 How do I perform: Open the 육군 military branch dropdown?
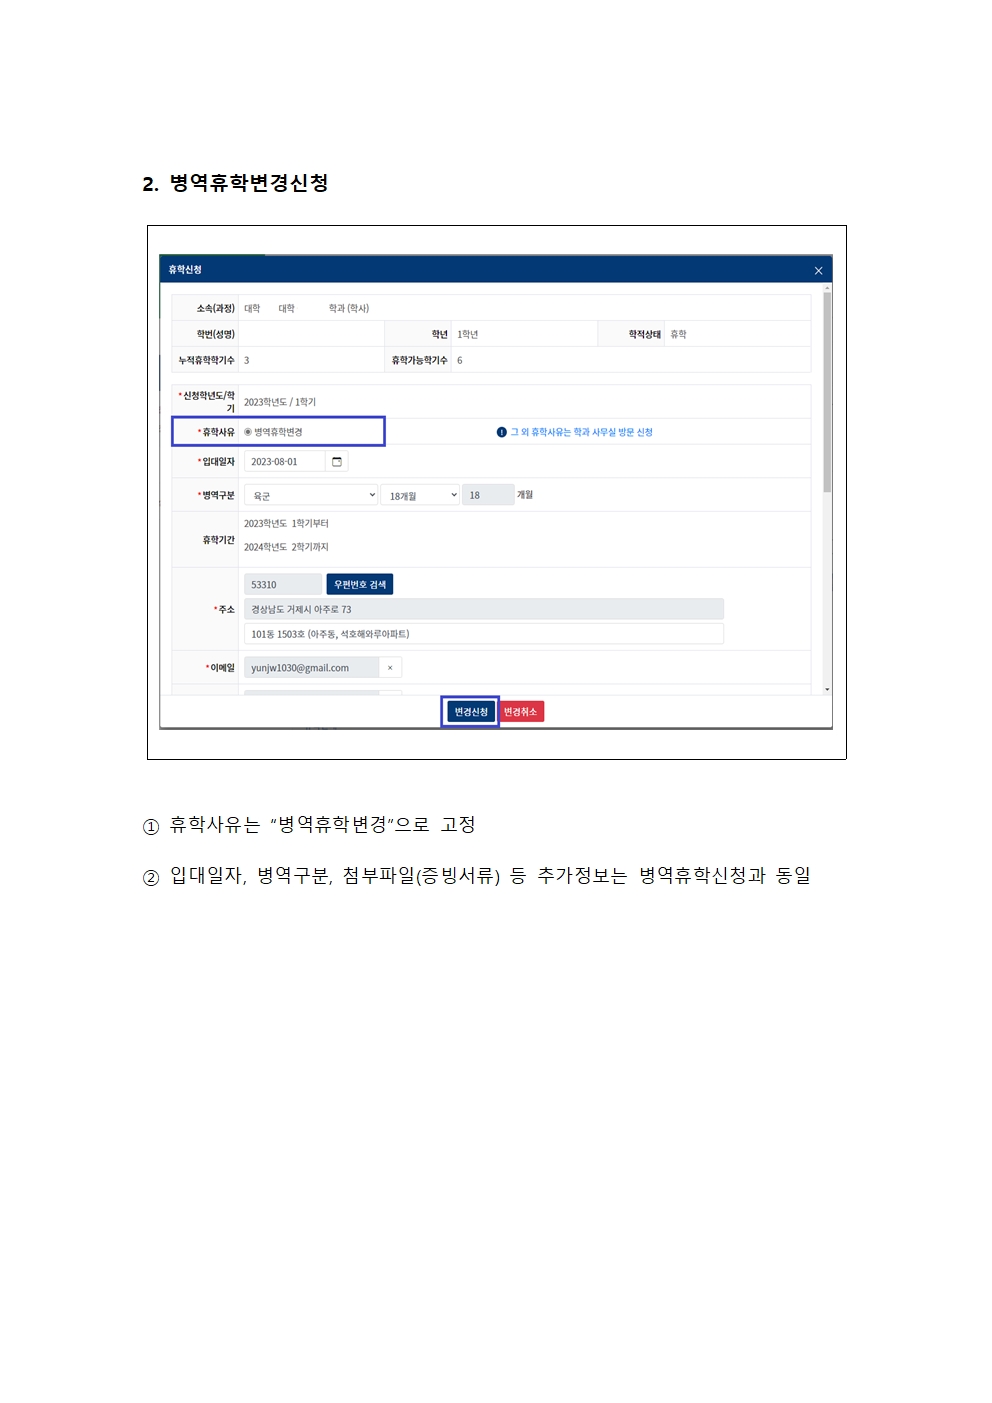click(312, 495)
